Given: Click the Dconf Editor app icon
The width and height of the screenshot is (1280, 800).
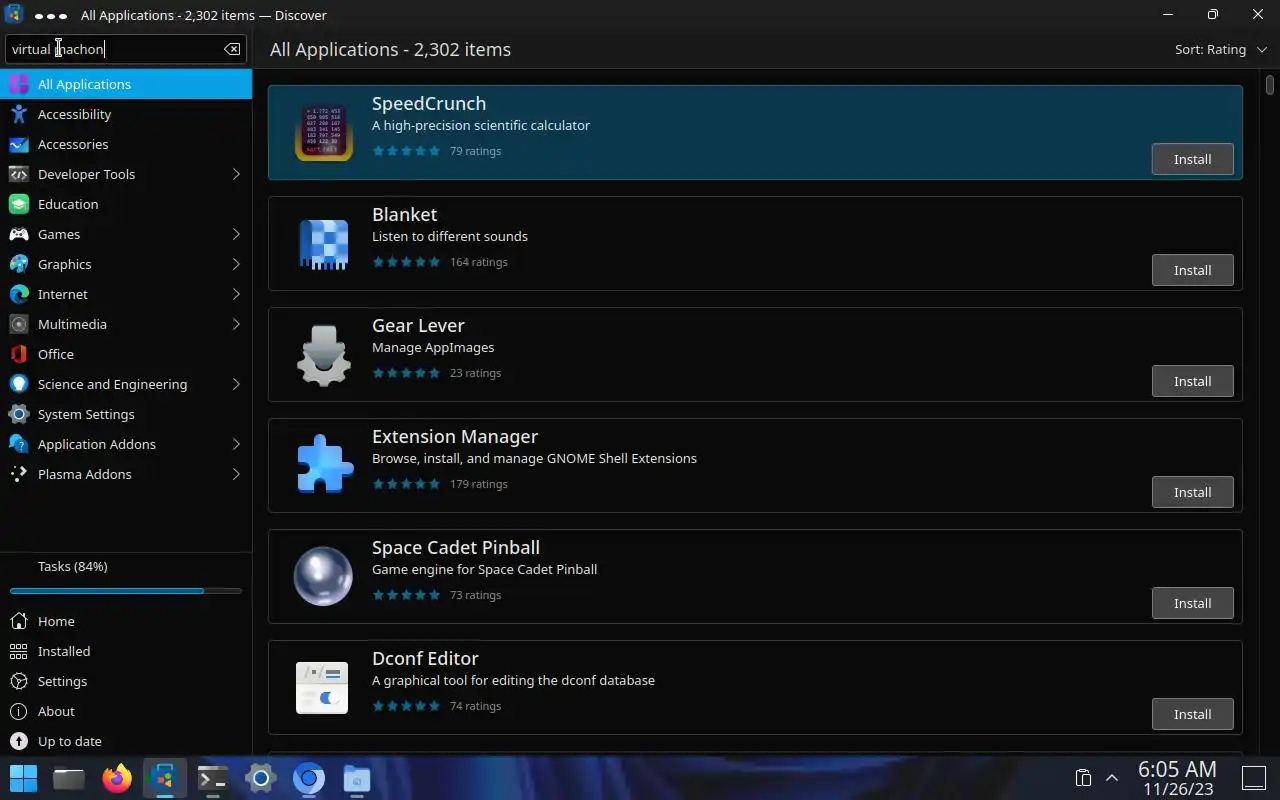Looking at the screenshot, I should pyautogui.click(x=322, y=688).
